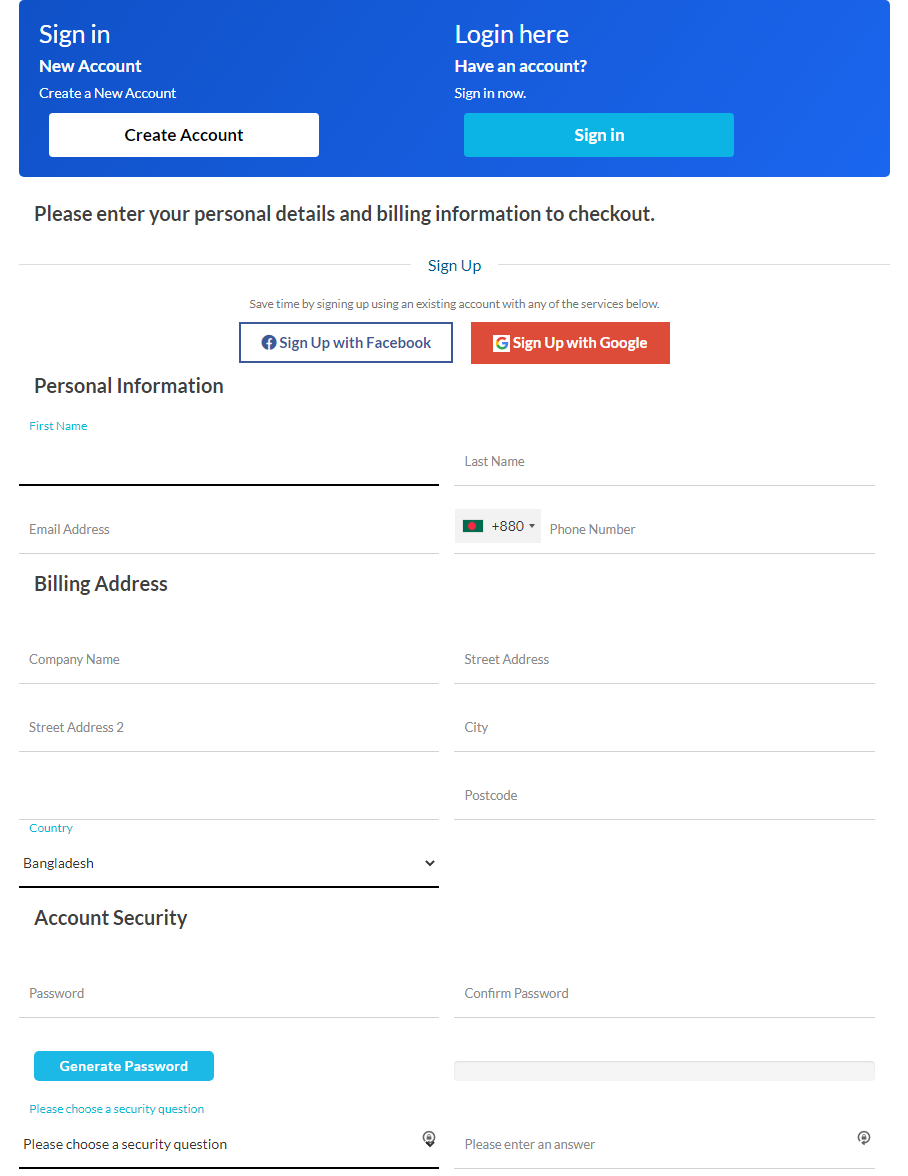908x1176 pixels.
Task: Click Generate Password button
Action: click(124, 1066)
